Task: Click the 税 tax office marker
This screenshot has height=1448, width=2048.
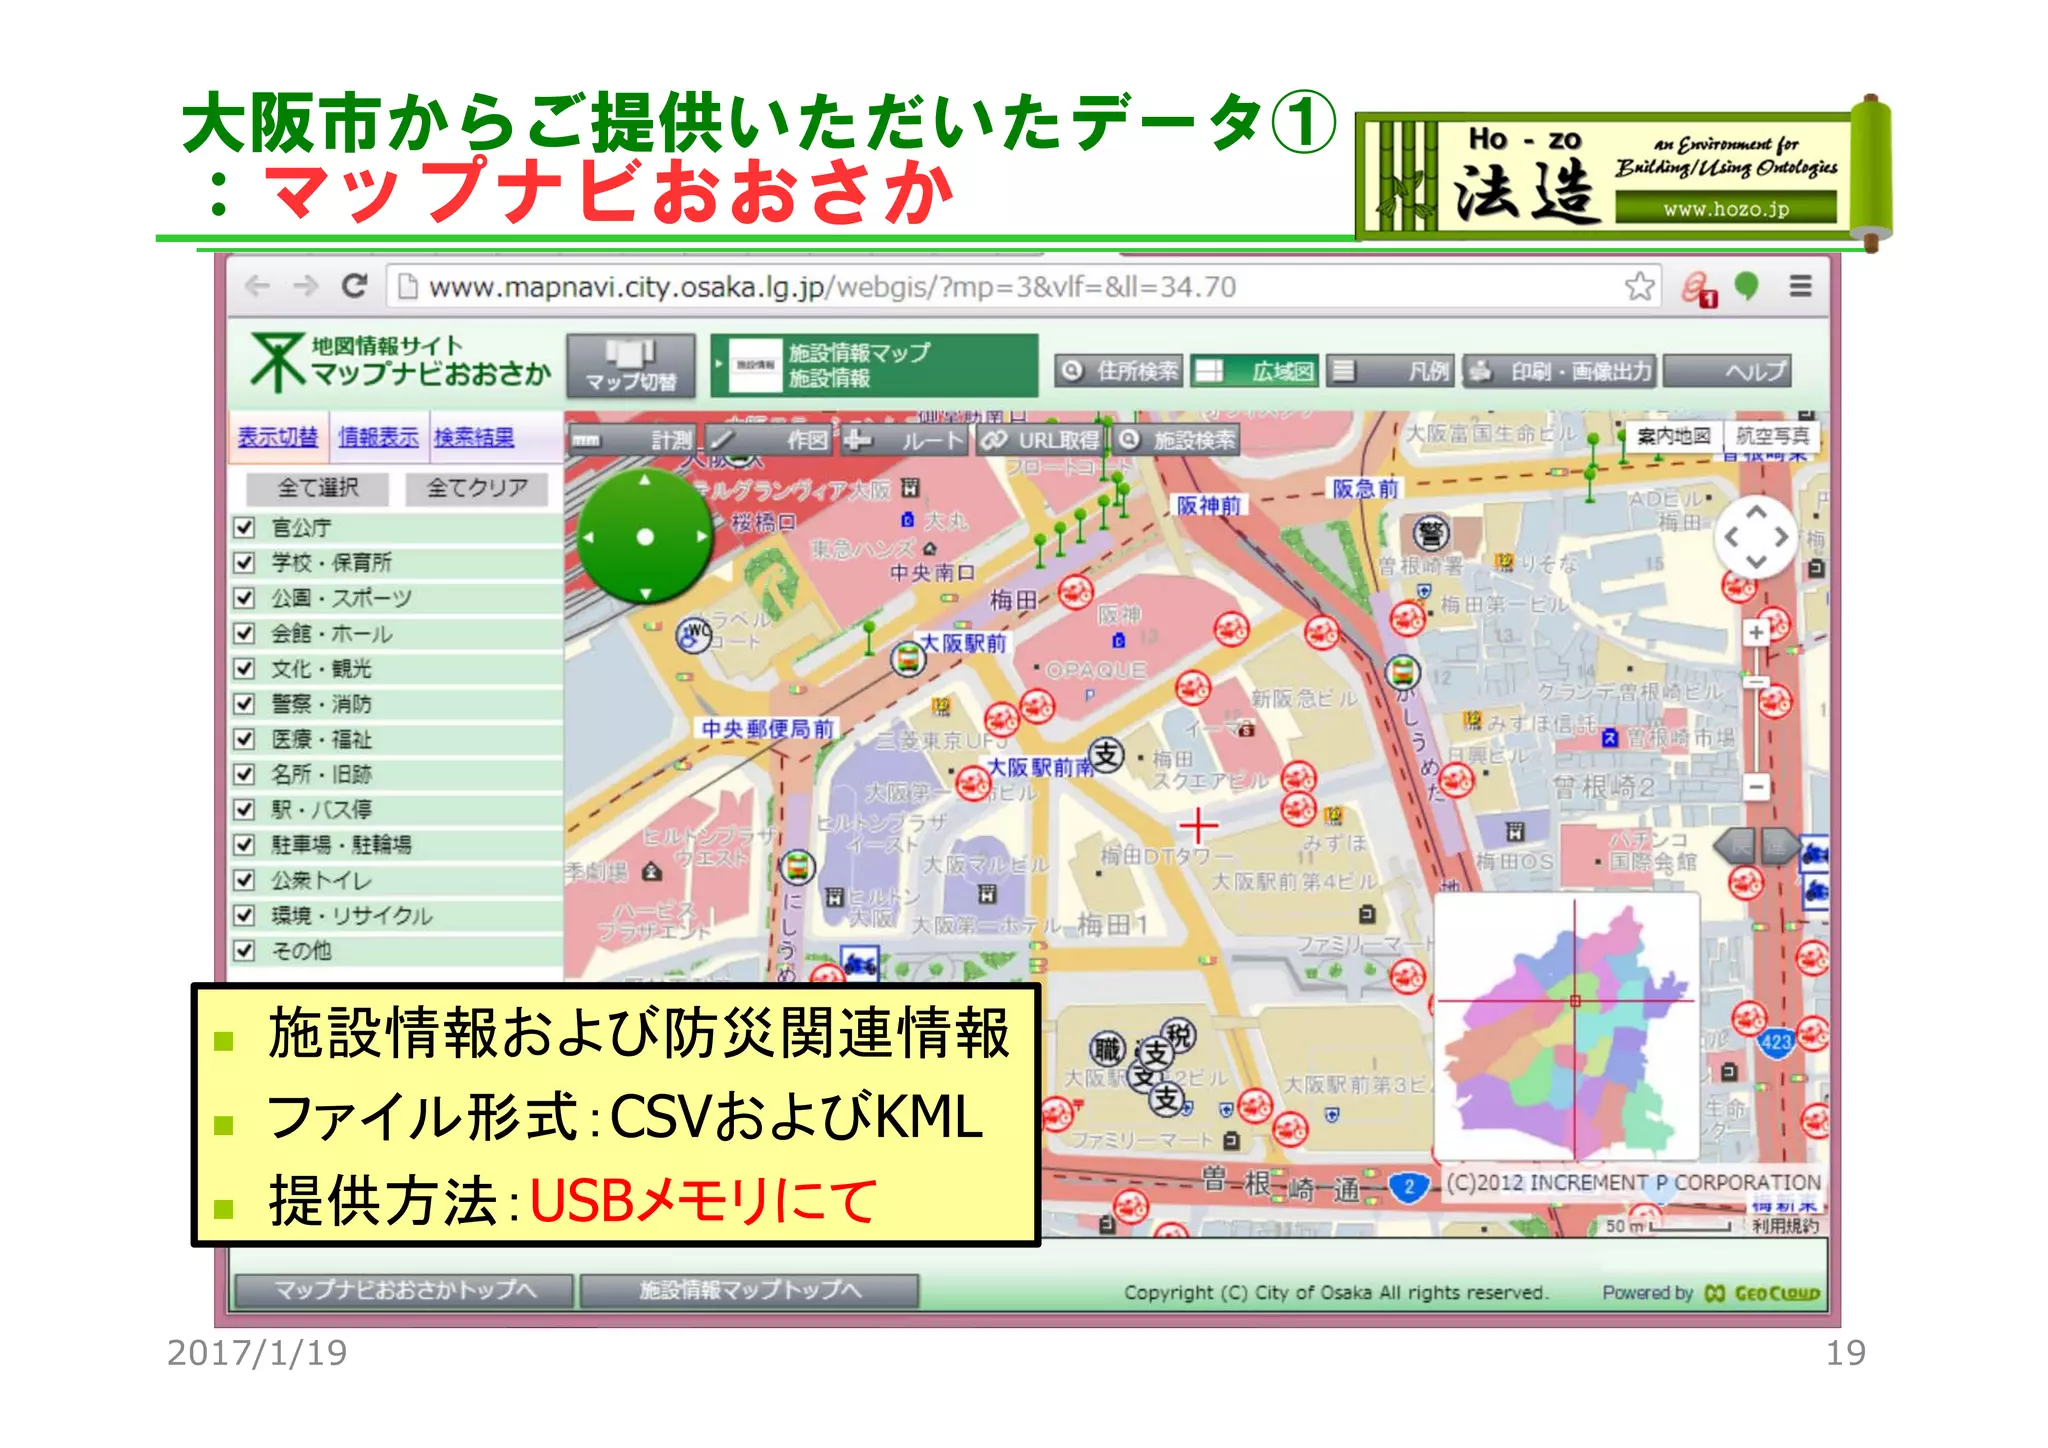Action: pyautogui.click(x=1179, y=1035)
